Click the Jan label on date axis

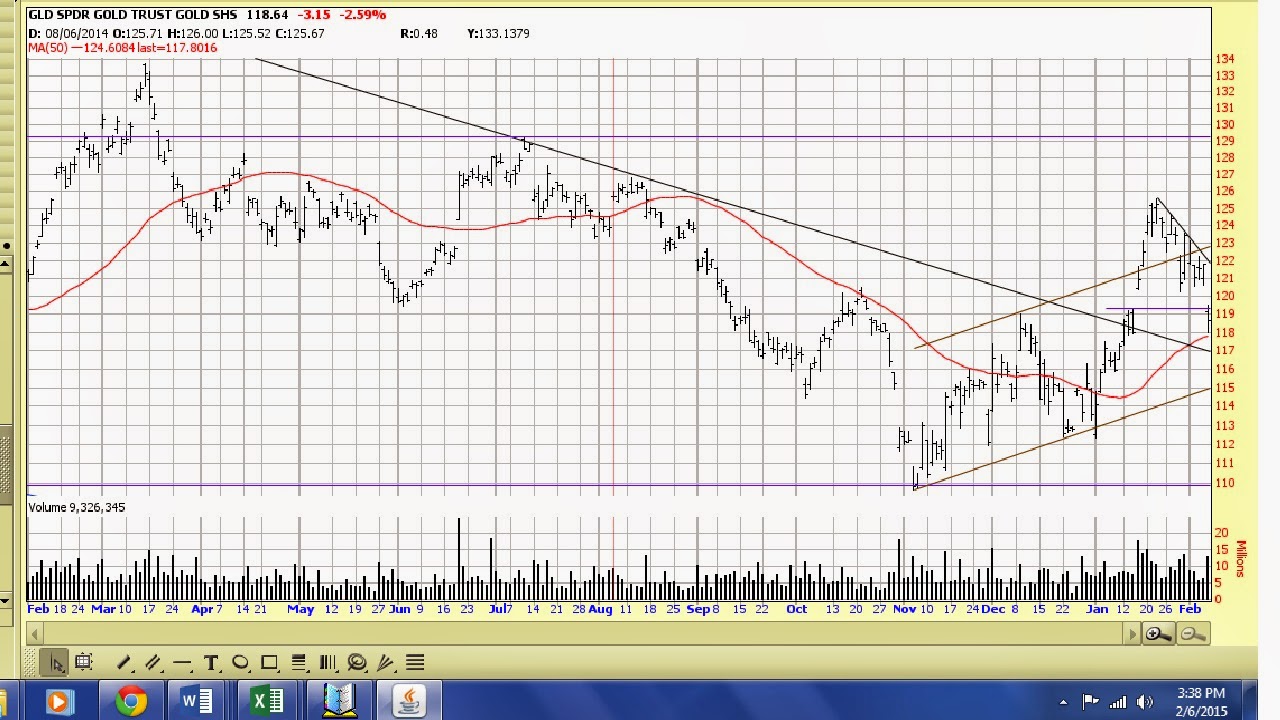point(1097,609)
